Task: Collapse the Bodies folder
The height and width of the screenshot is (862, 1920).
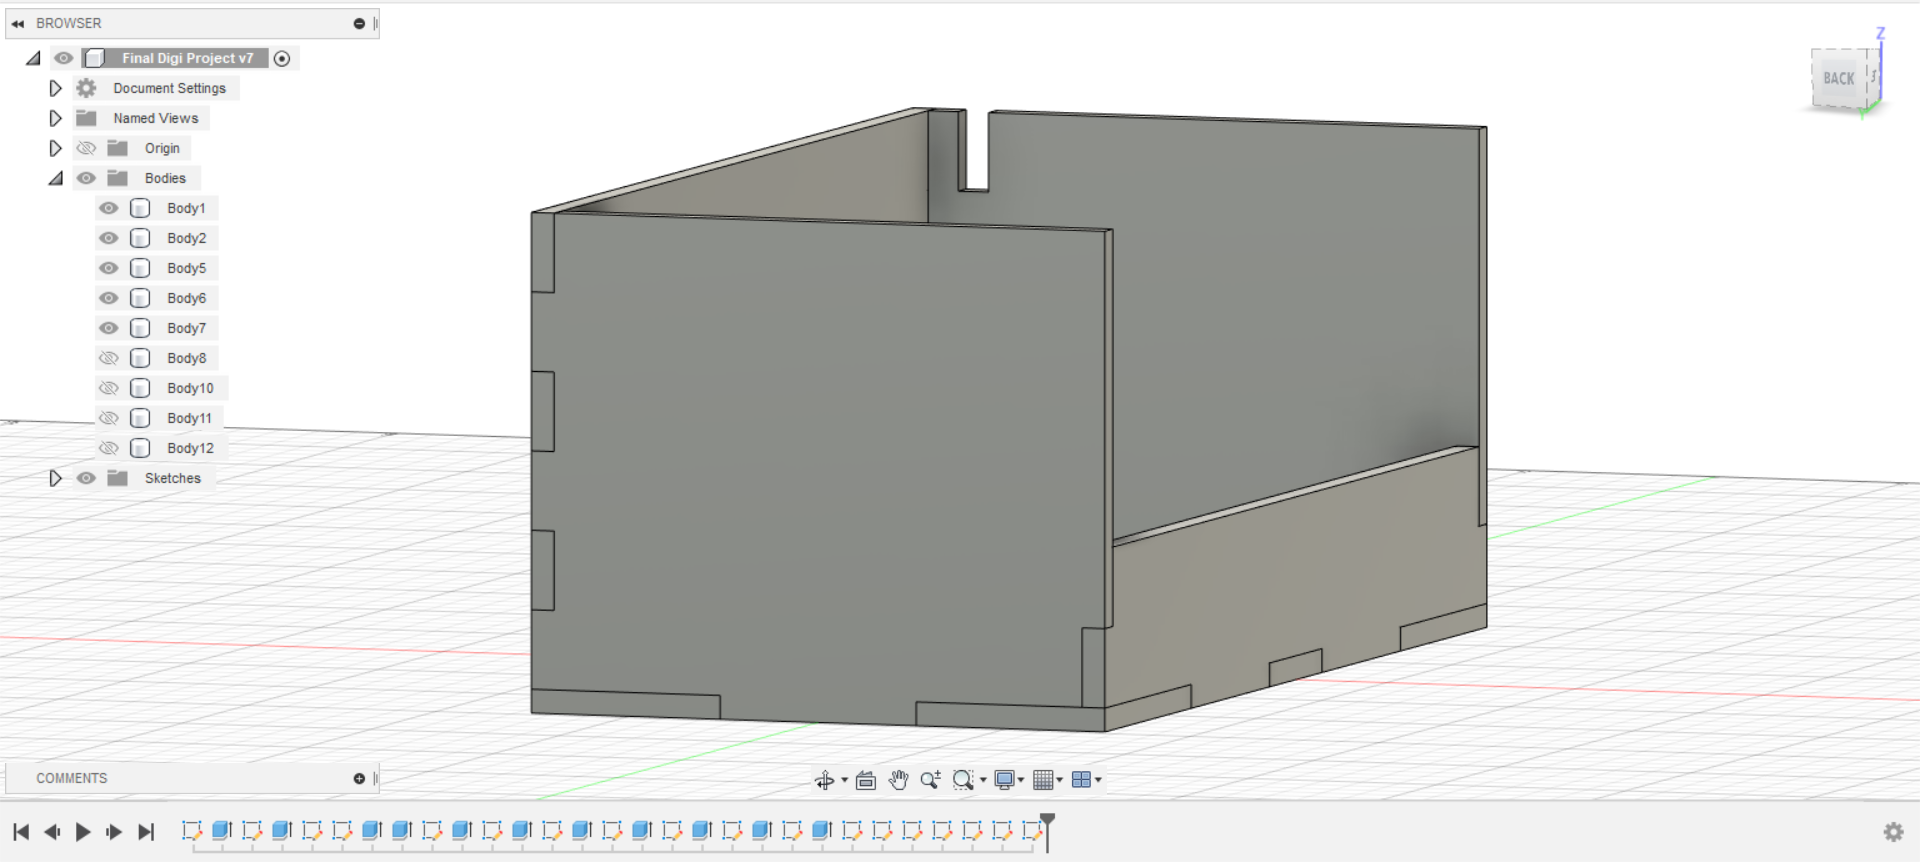Action: [55, 178]
